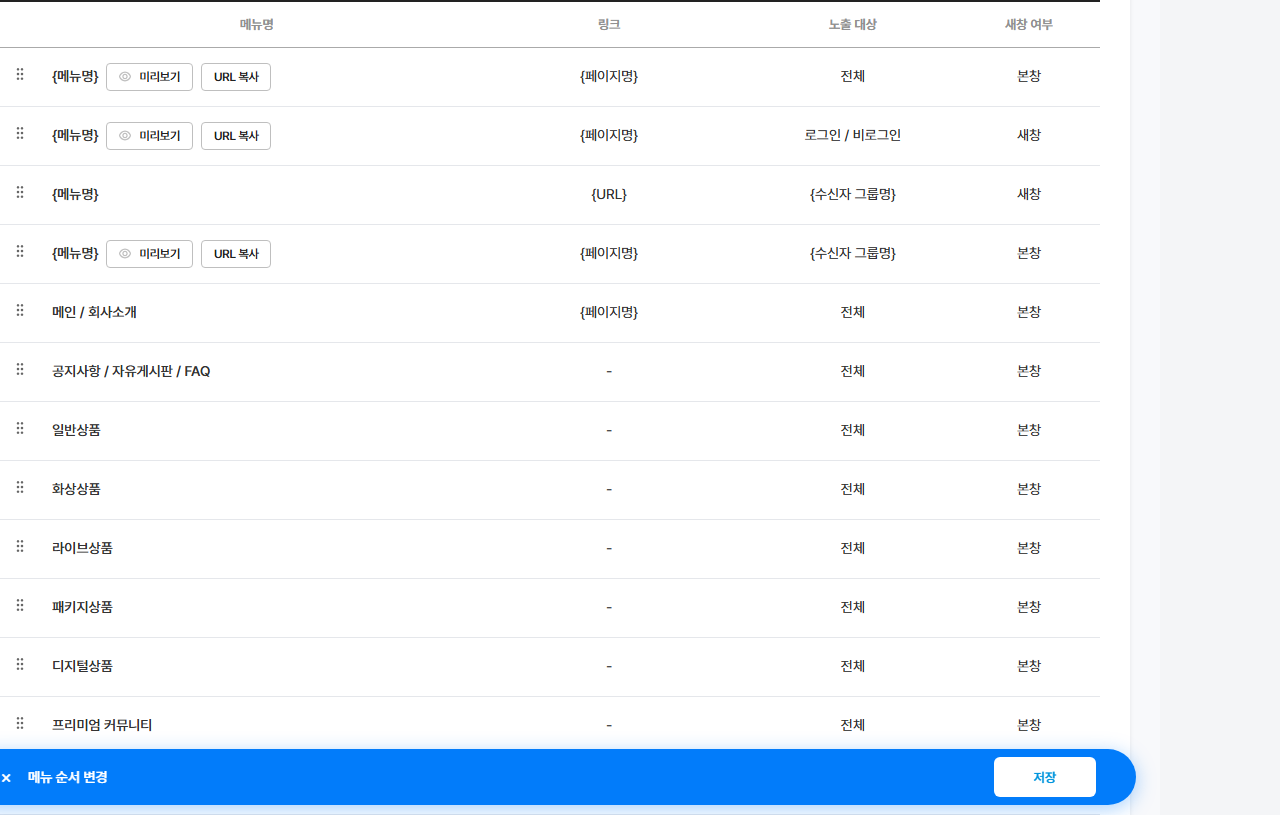The width and height of the screenshot is (1280, 815).
Task: Click the 메뉴명 column header
Action: click(257, 24)
